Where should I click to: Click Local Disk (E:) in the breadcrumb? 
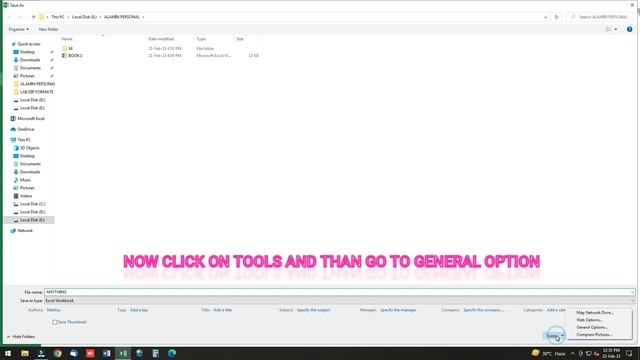click(84, 17)
